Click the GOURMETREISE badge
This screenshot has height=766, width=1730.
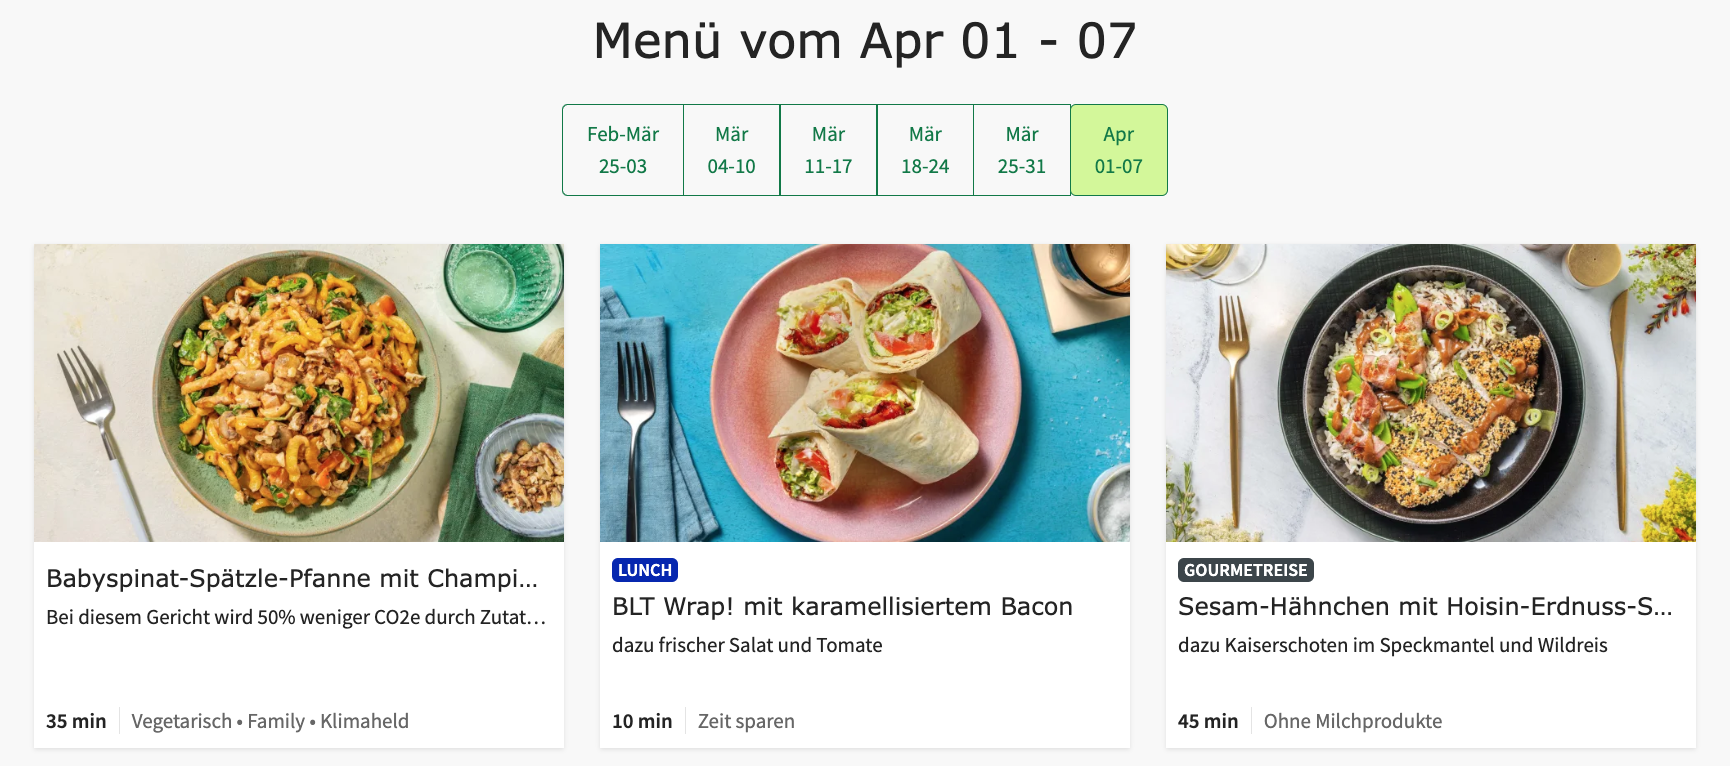pos(1245,570)
